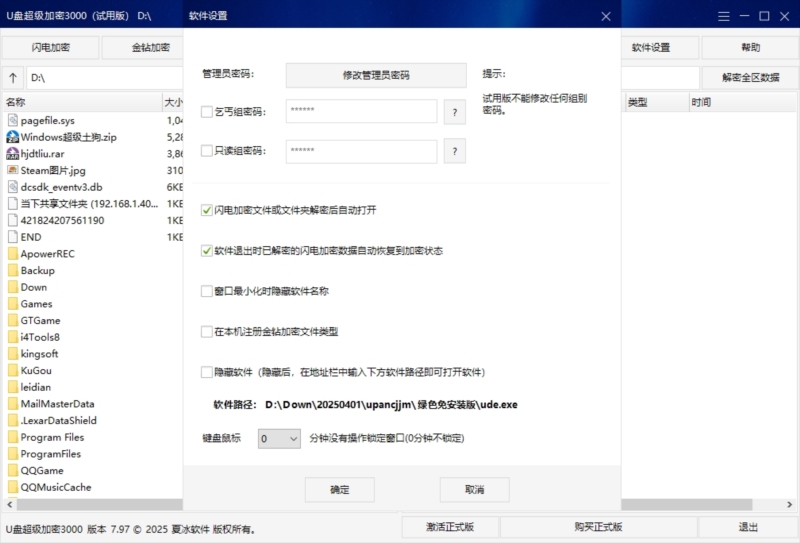Select the Down folder icon
800x543 pixels.
13,287
